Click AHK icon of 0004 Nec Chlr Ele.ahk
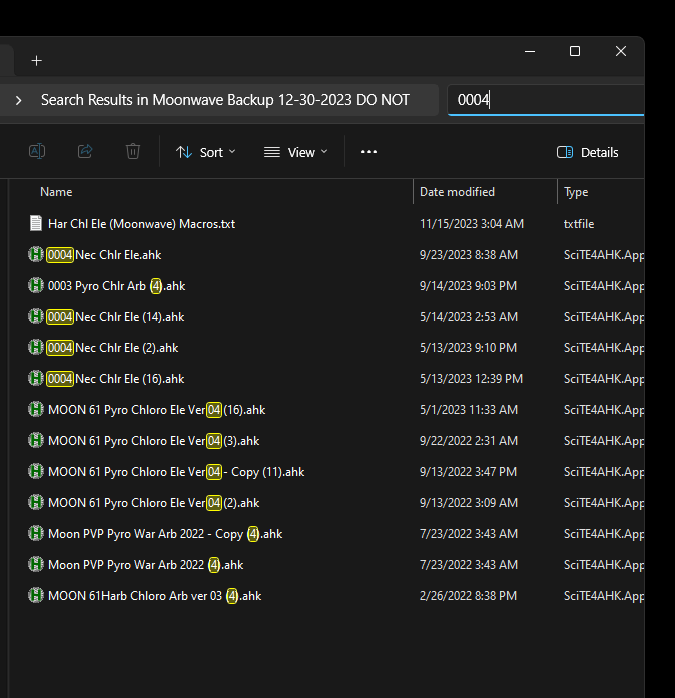This screenshot has width=675, height=698. coord(36,255)
